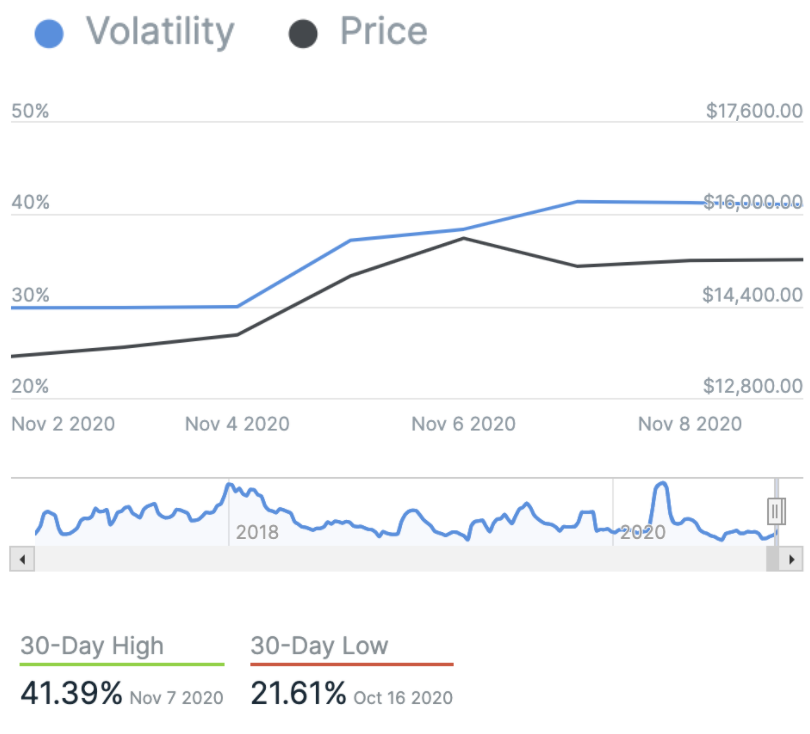Click the 21.61% low value

[x=298, y=692]
